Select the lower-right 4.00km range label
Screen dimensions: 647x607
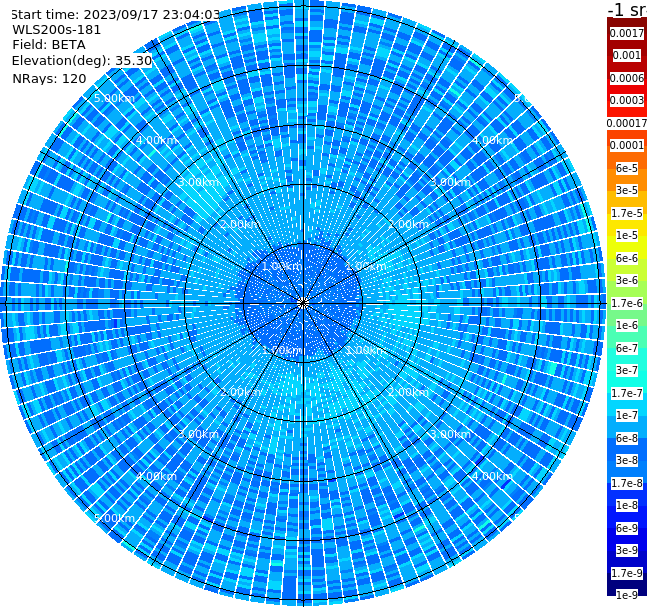coord(492,476)
